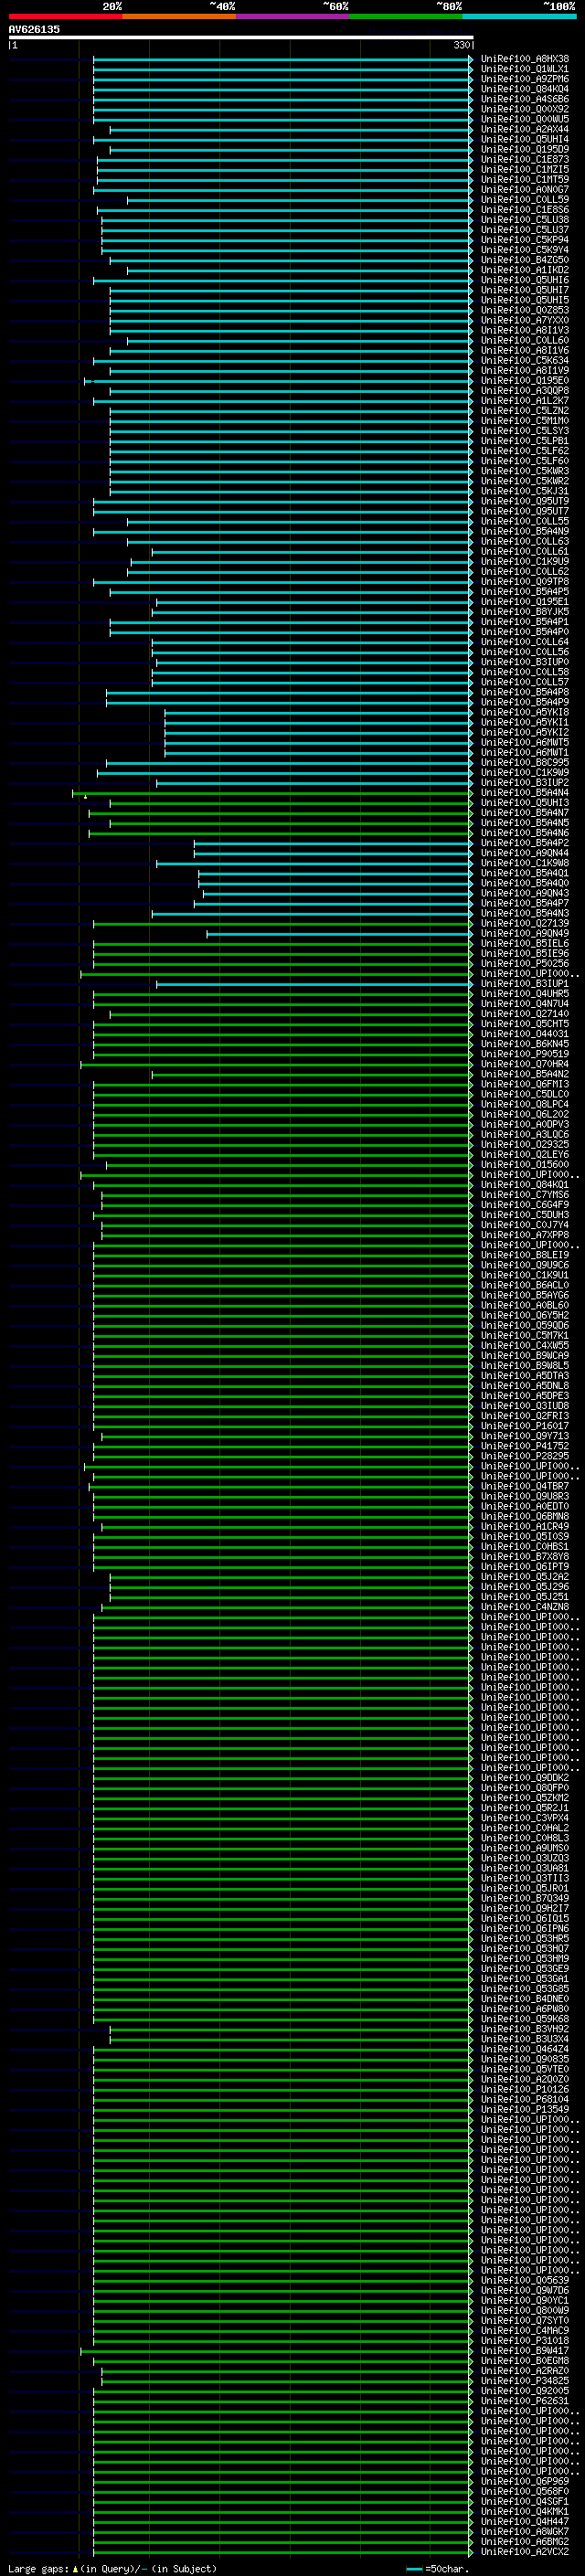The width and height of the screenshot is (585, 2576).
Task: Select the UniRef100_A9QN44 label
Action: [525, 853]
